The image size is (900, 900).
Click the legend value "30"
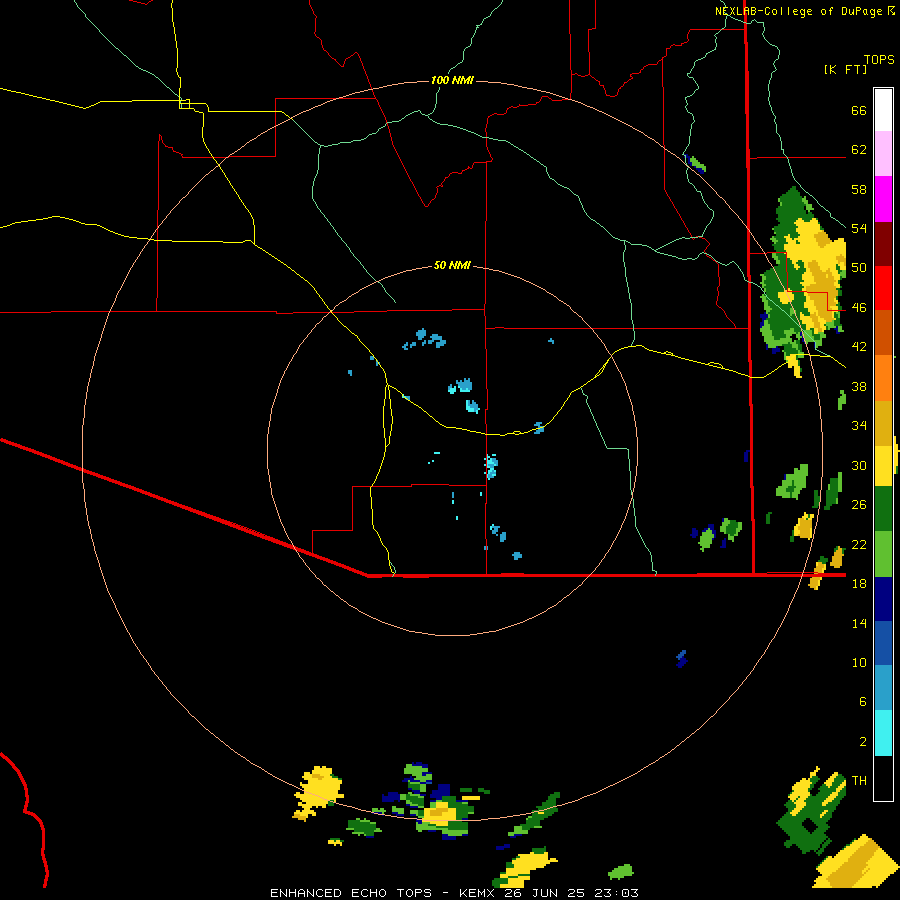(859, 465)
